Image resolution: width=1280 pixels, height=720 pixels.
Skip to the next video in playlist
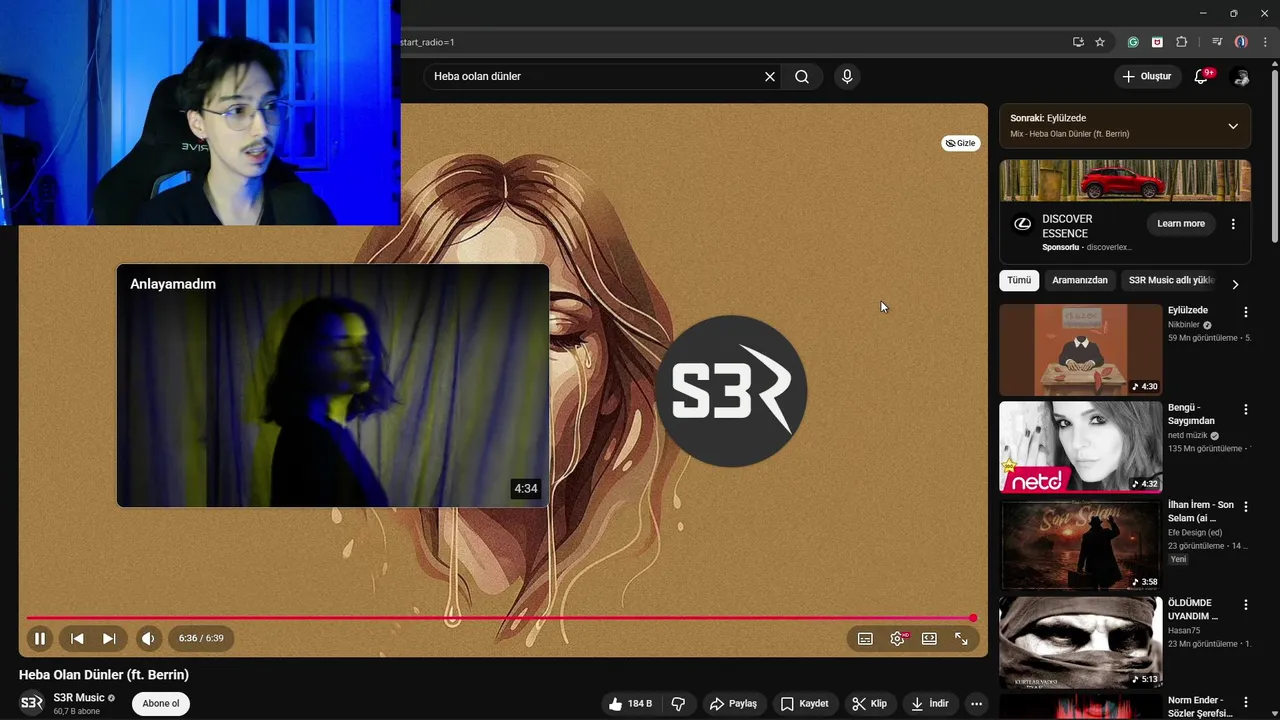pyautogui.click(x=109, y=638)
